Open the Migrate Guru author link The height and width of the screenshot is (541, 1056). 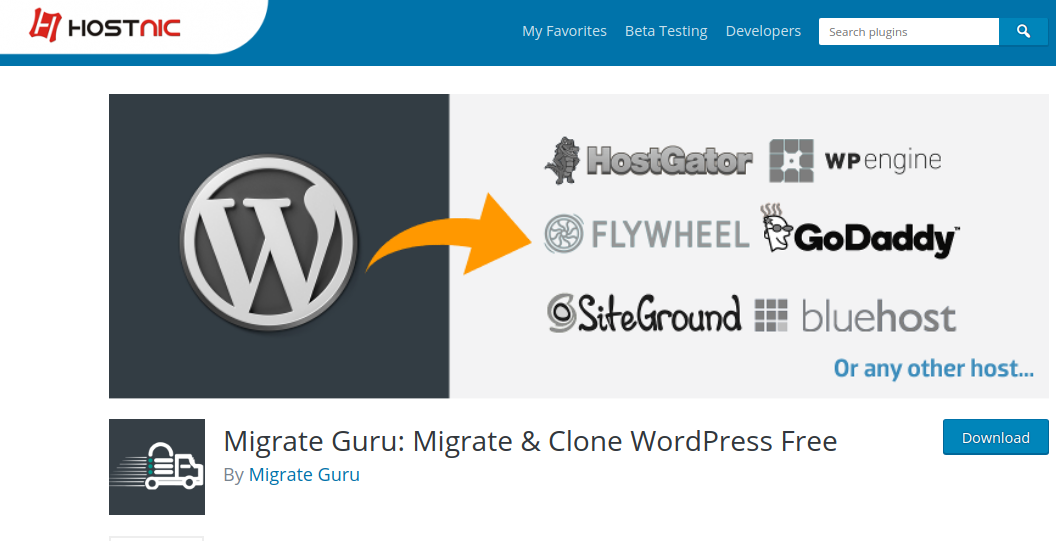(304, 474)
